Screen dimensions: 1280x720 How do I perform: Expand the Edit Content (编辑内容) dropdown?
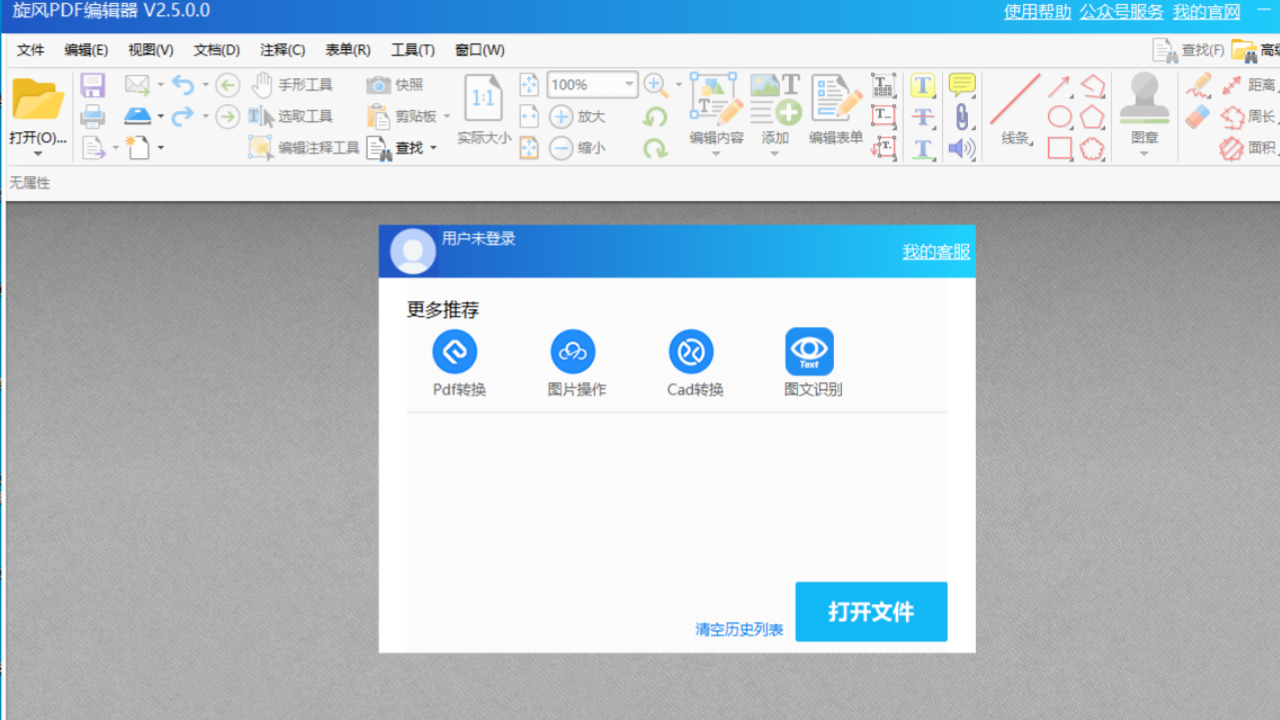pyautogui.click(x=716, y=154)
